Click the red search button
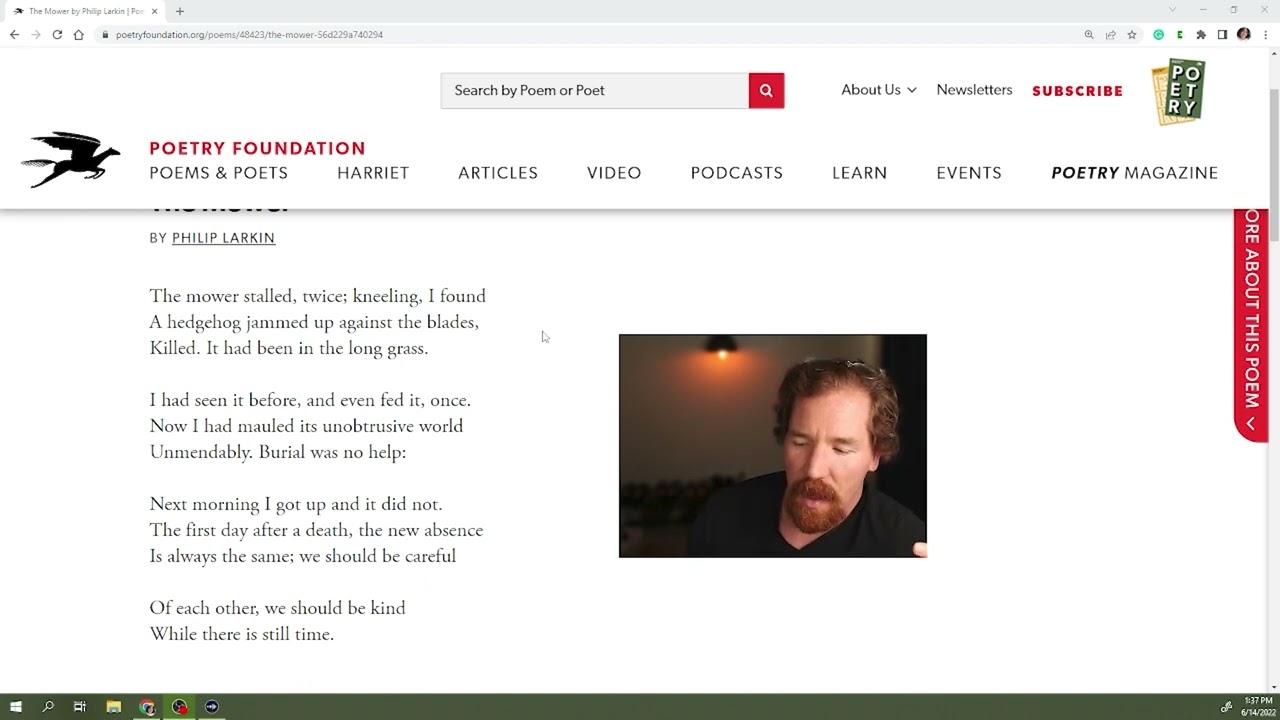This screenshot has height=720, width=1280. [766, 90]
